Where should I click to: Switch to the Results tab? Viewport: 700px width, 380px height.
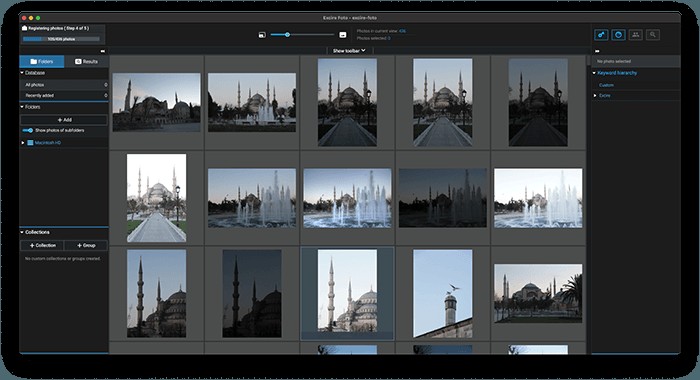click(86, 62)
